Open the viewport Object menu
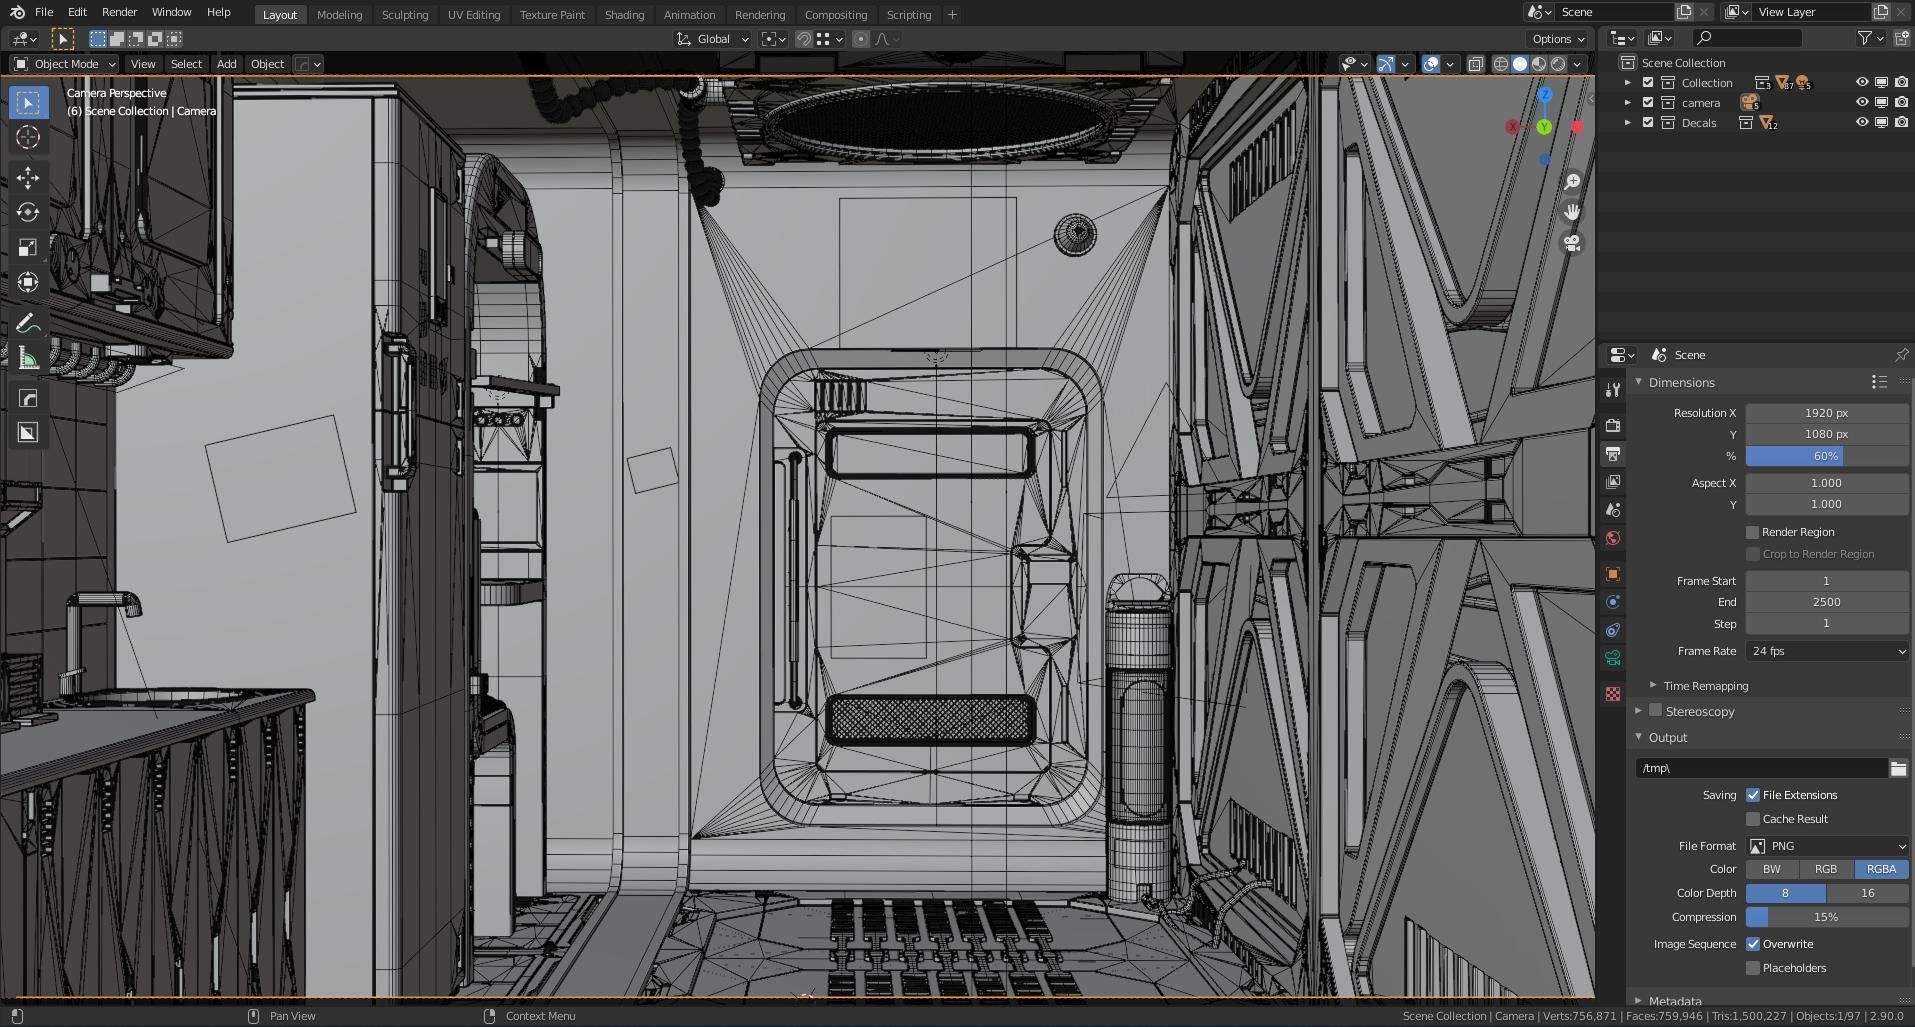1915x1027 pixels. [267, 64]
